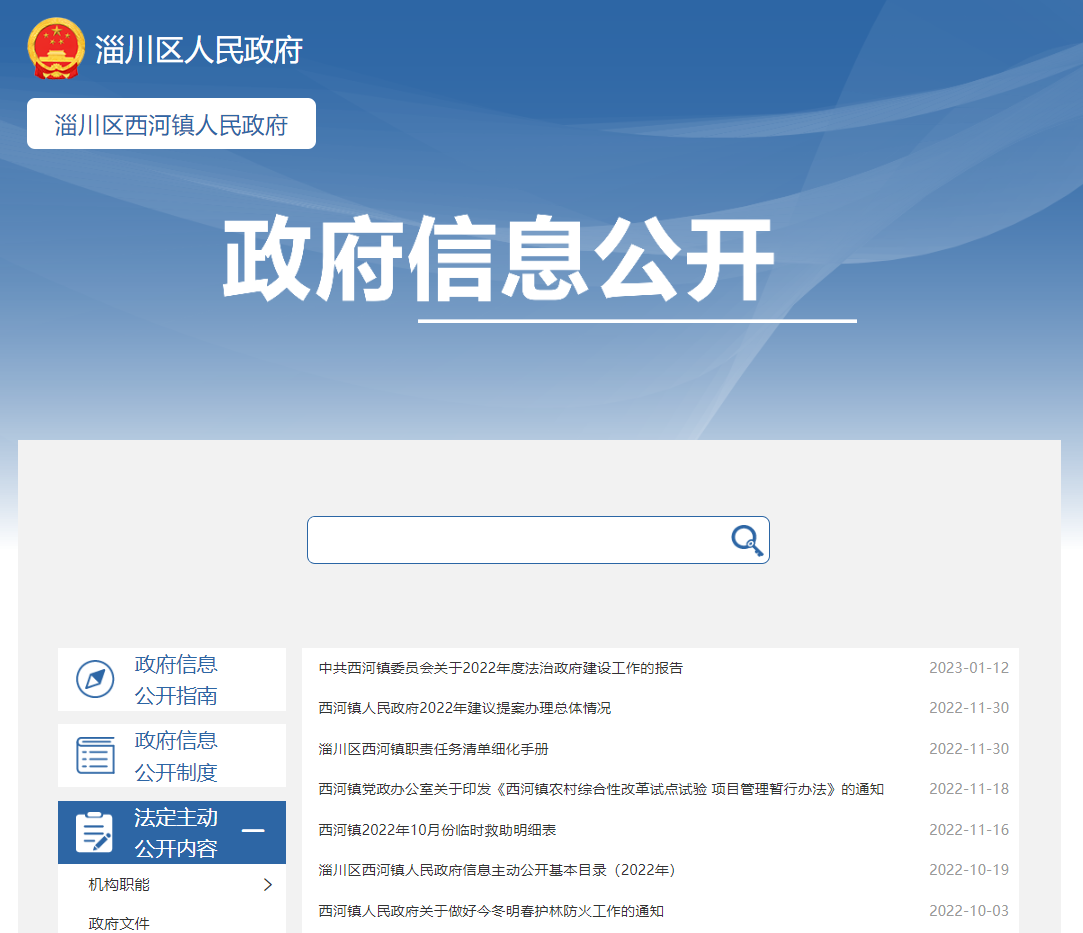Open 西河镇2022年10月份临时救助明细表
Screen dimensions: 1083x933
(437, 830)
